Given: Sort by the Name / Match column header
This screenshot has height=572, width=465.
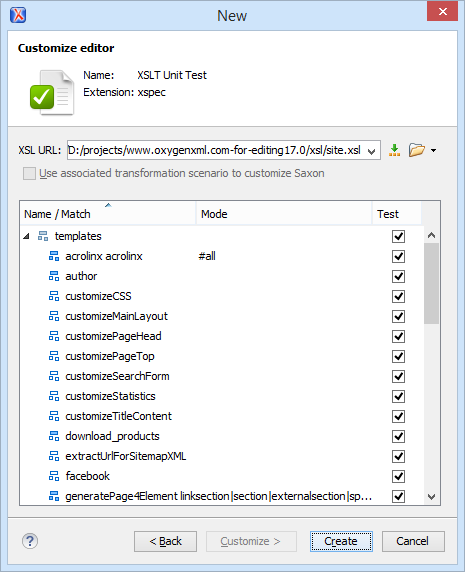Looking at the screenshot, I should [108, 214].
